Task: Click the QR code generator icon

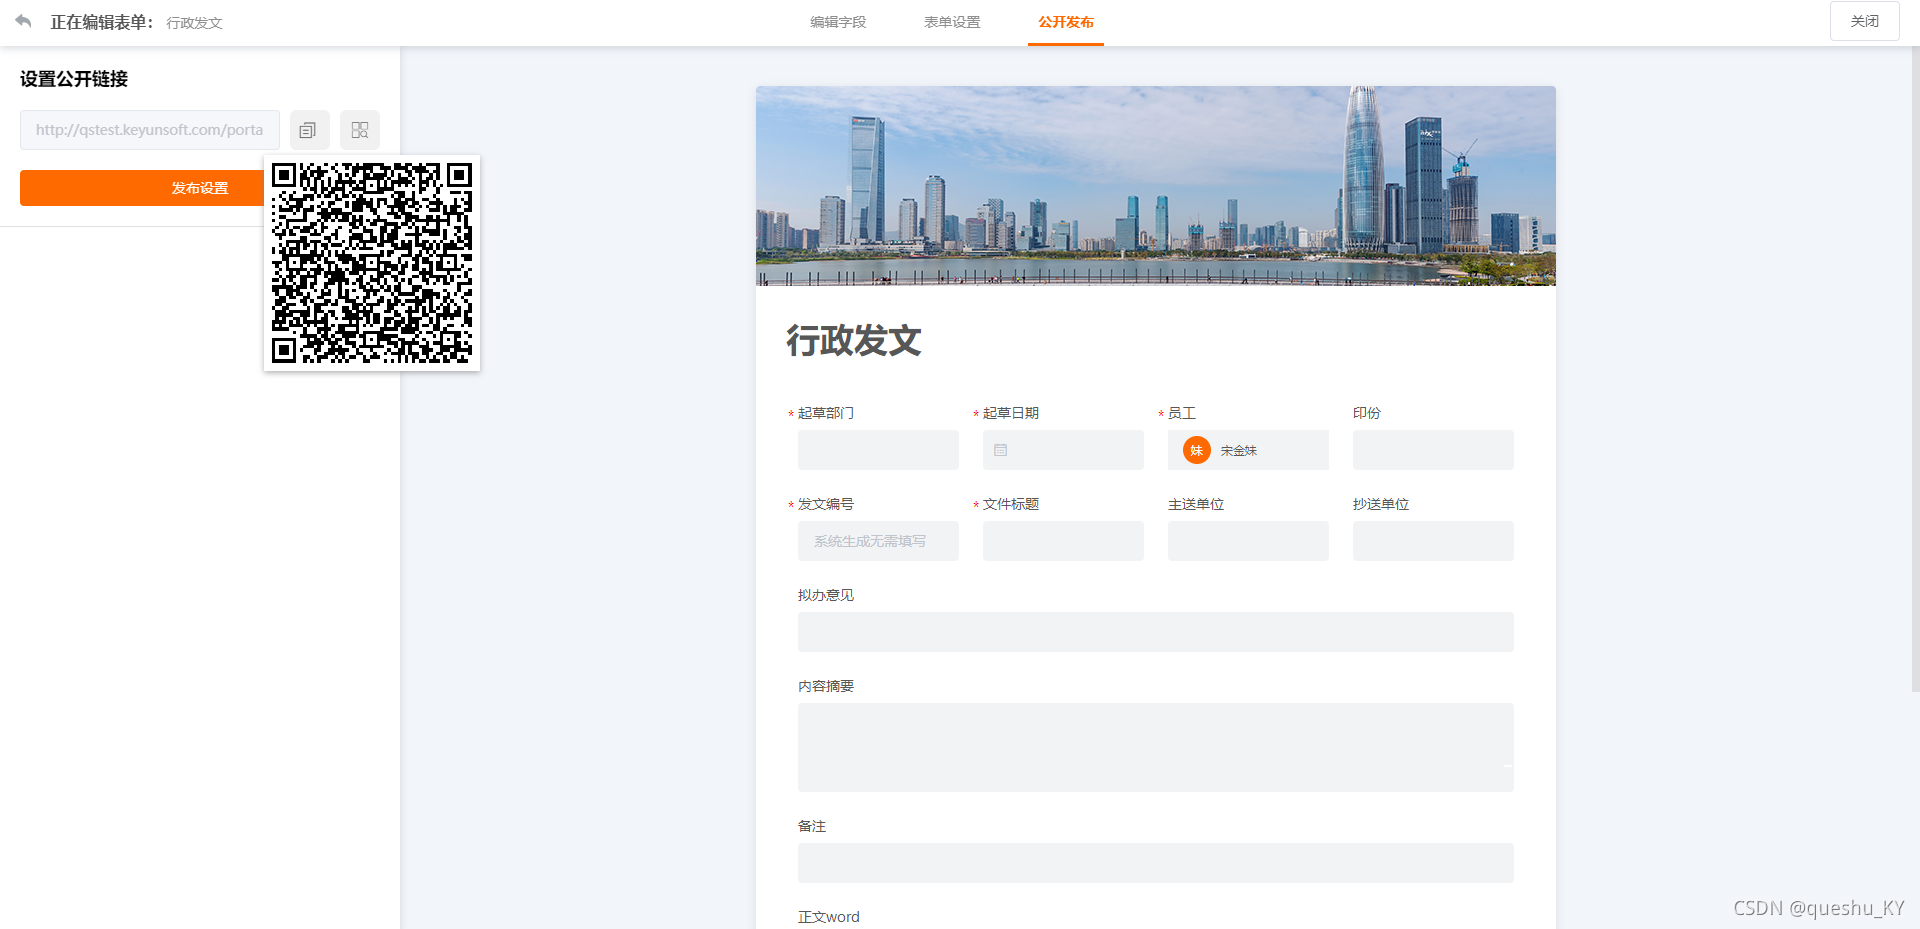Action: (360, 130)
